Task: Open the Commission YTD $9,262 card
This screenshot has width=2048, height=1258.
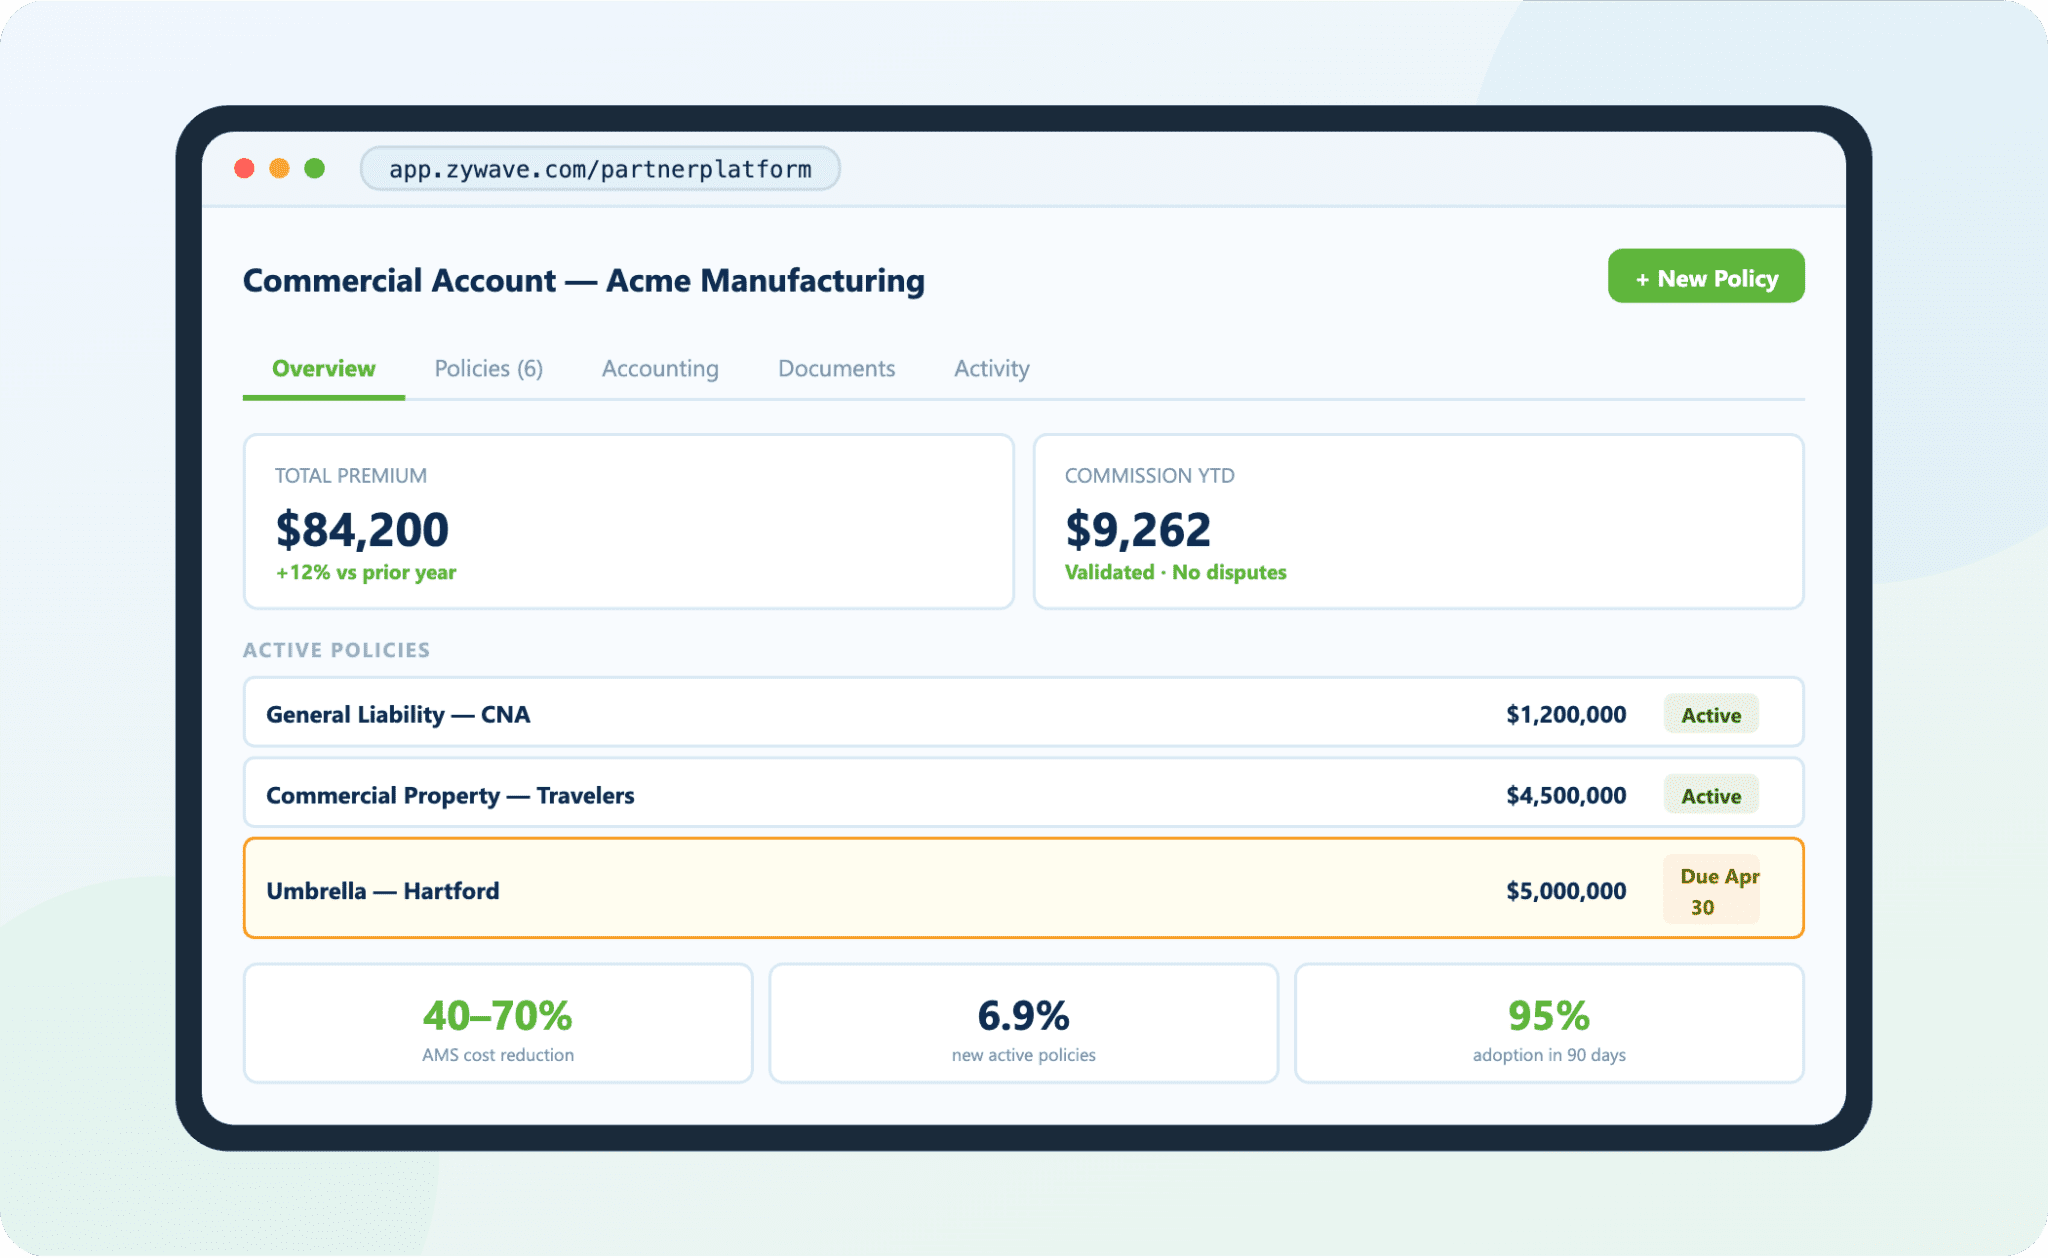Action: (1417, 521)
